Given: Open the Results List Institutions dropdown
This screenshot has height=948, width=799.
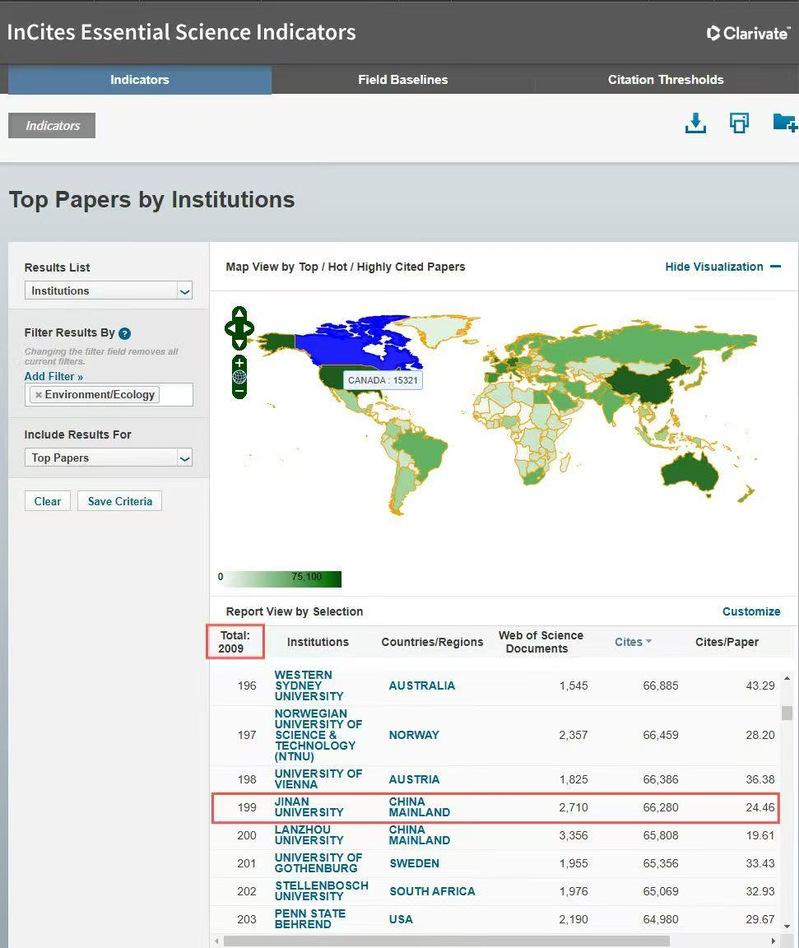Looking at the screenshot, I should (x=108, y=291).
